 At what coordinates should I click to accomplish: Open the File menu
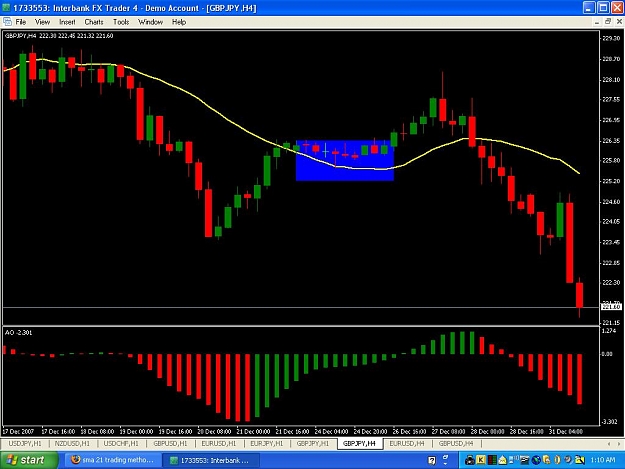point(21,22)
